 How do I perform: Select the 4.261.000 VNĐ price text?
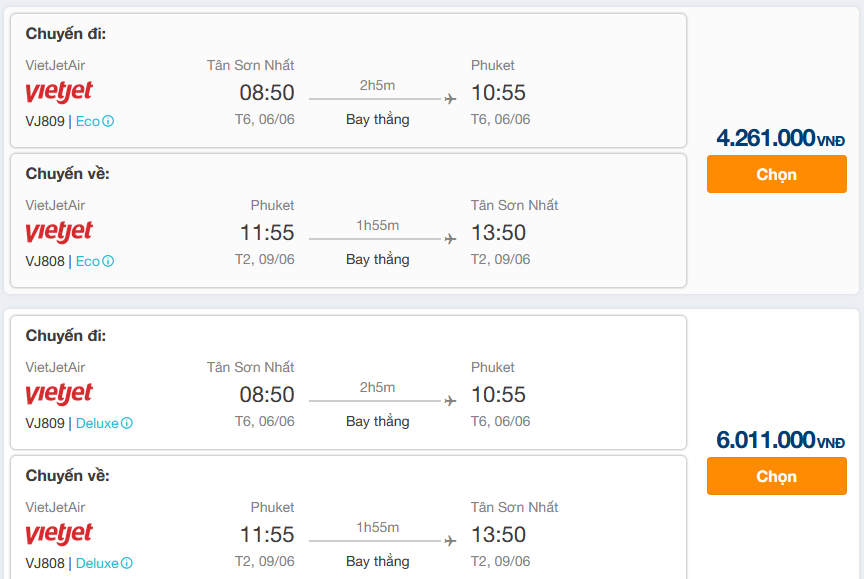(x=780, y=138)
